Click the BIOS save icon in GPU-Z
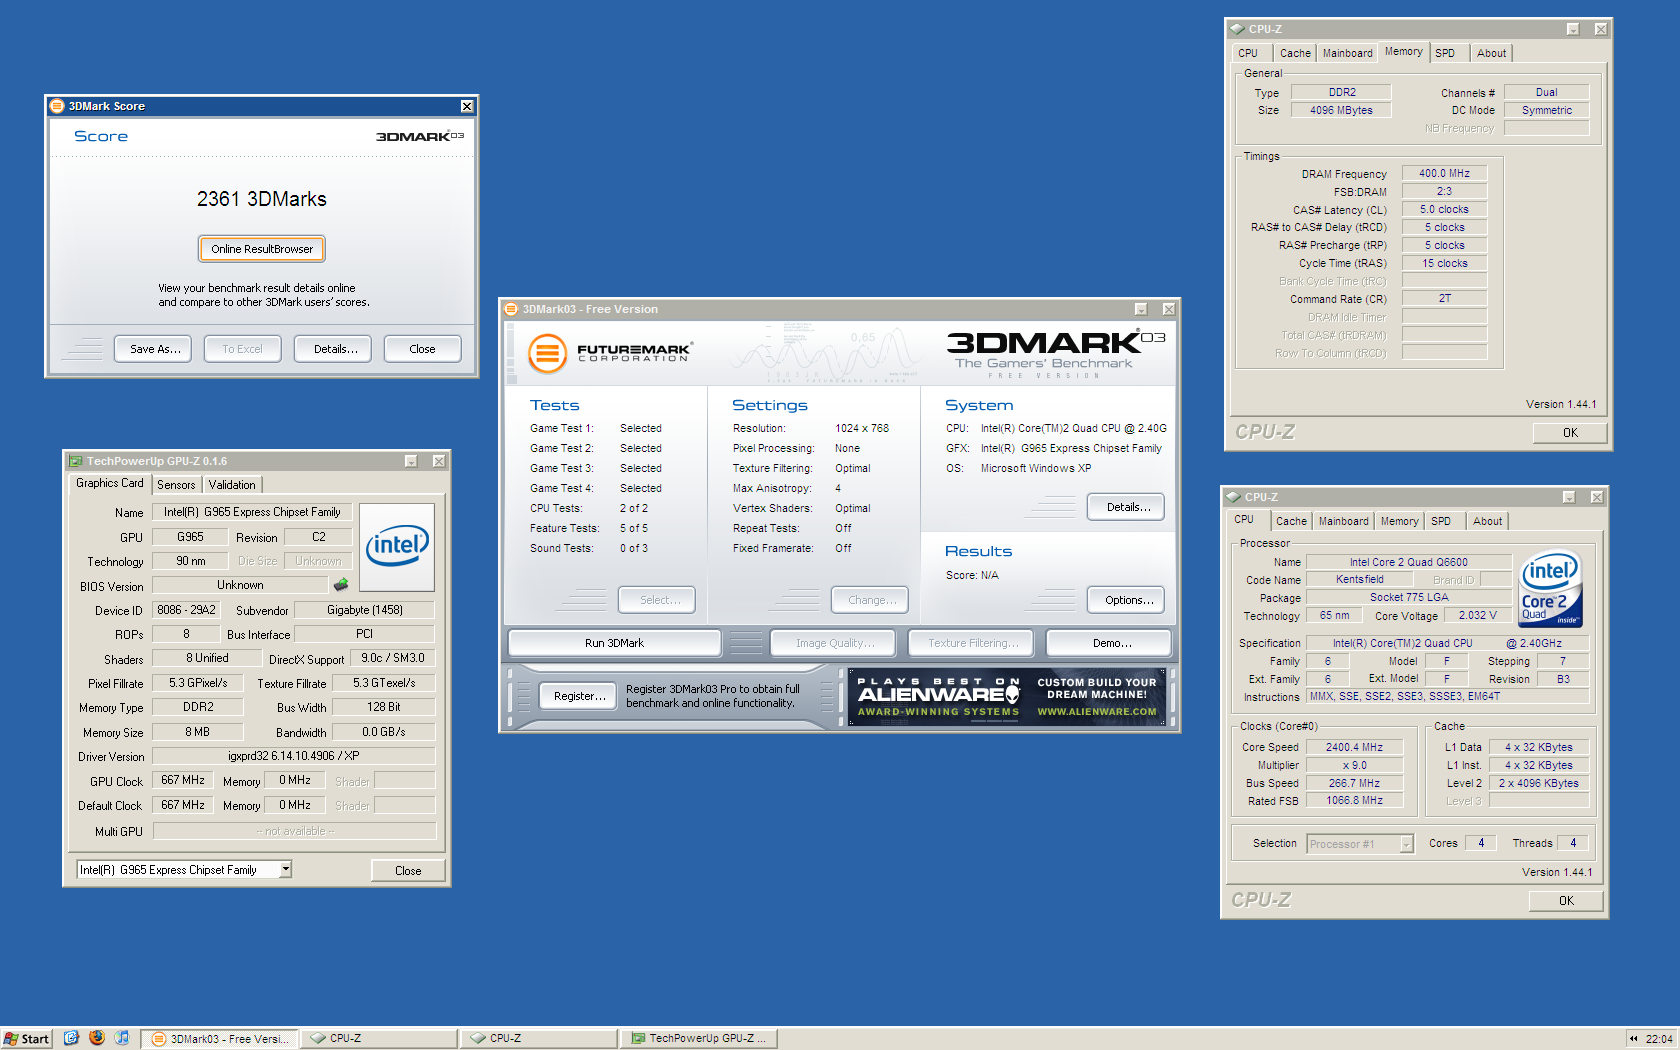This screenshot has height=1050, width=1680. point(341,585)
